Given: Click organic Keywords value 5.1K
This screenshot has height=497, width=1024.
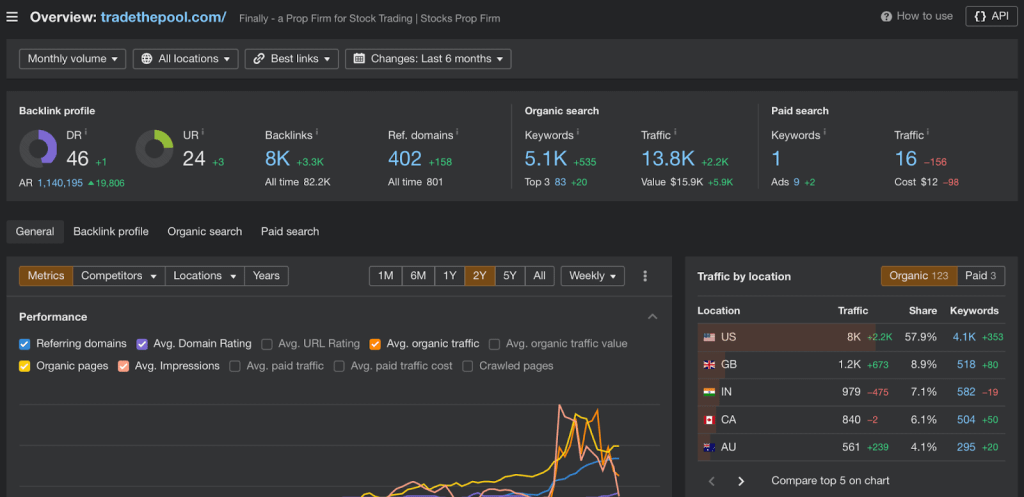Looking at the screenshot, I should tap(546, 159).
